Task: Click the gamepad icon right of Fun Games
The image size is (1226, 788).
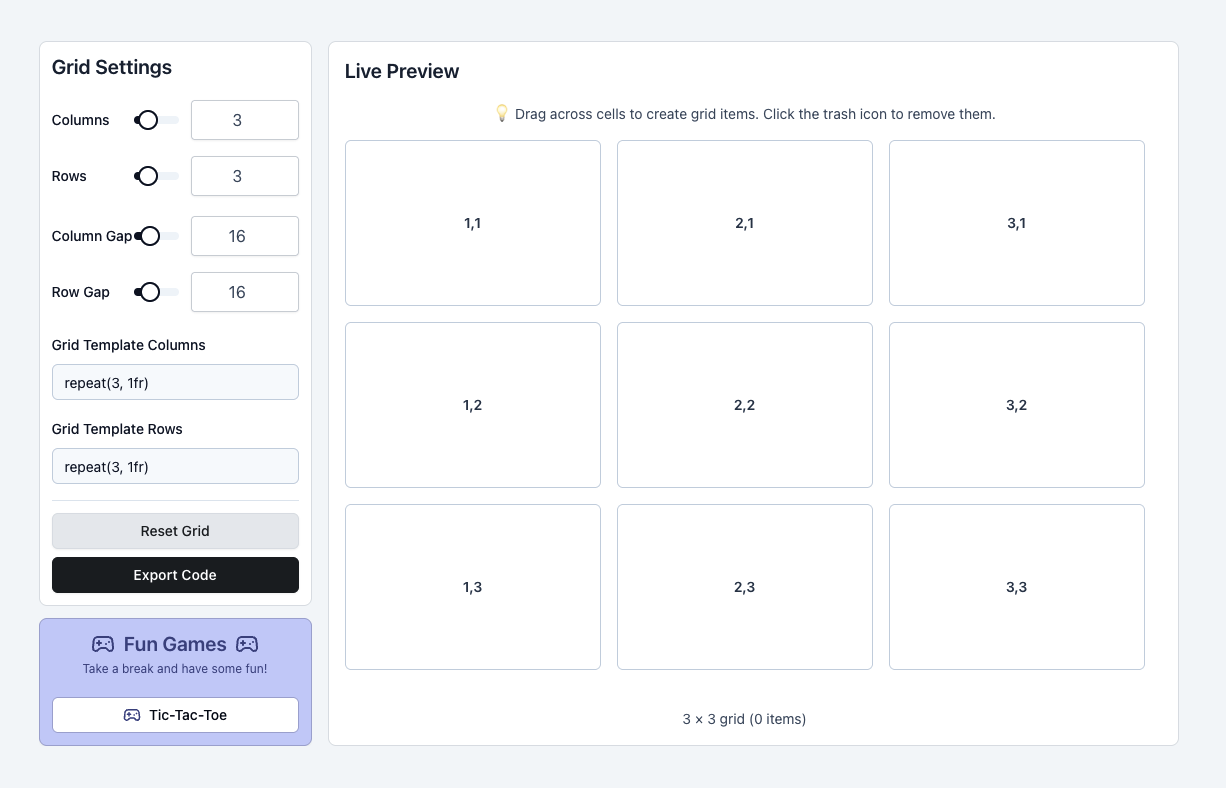Action: (247, 644)
